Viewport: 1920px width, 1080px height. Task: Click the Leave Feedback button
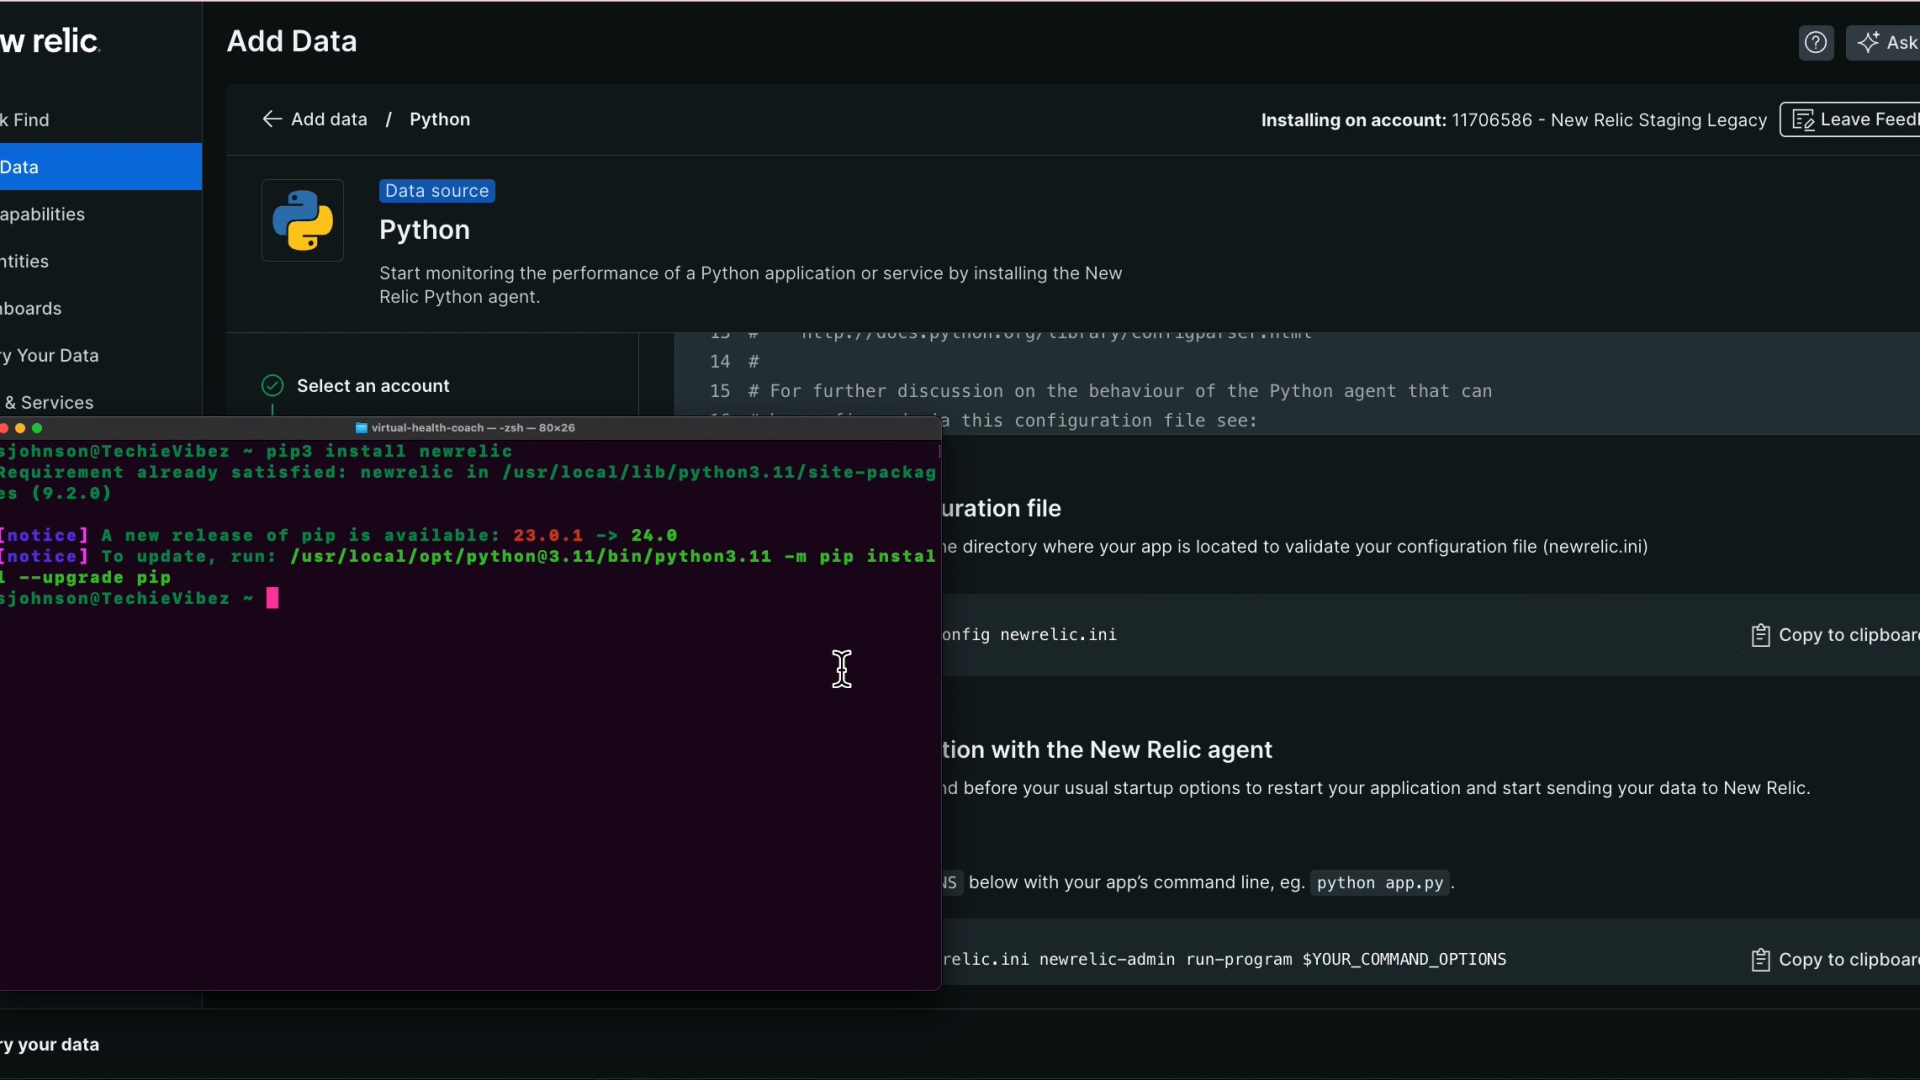pyautogui.click(x=1851, y=120)
